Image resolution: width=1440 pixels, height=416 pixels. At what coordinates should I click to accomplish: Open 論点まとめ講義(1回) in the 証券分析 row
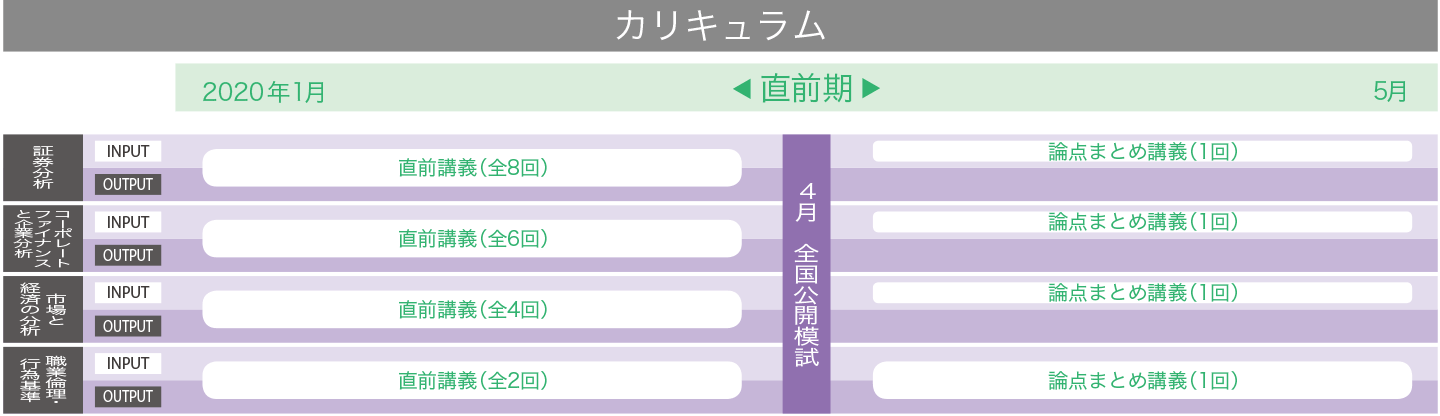tap(1142, 151)
